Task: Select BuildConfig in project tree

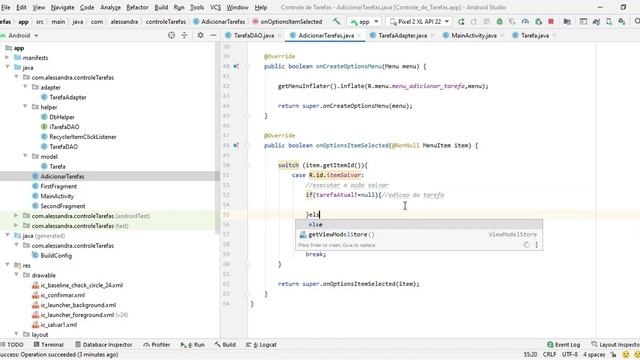Action: point(56,256)
